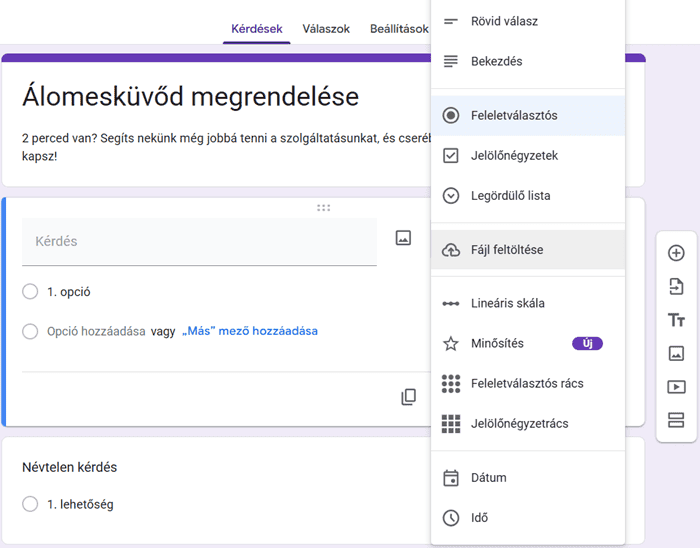Switch to the Válaszok tab
The height and width of the screenshot is (548, 700).
pyautogui.click(x=326, y=29)
